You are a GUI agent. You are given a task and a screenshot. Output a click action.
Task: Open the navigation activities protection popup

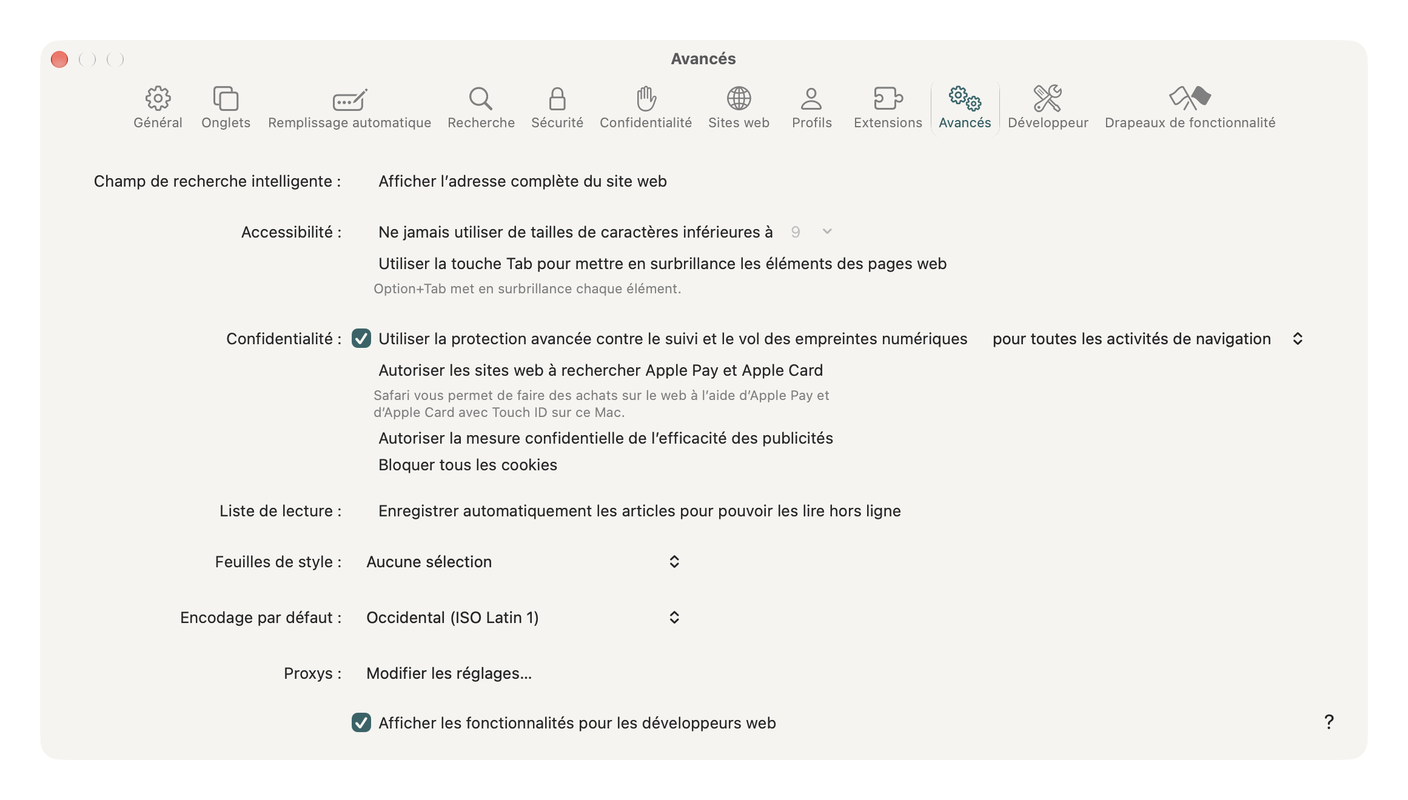point(1147,339)
